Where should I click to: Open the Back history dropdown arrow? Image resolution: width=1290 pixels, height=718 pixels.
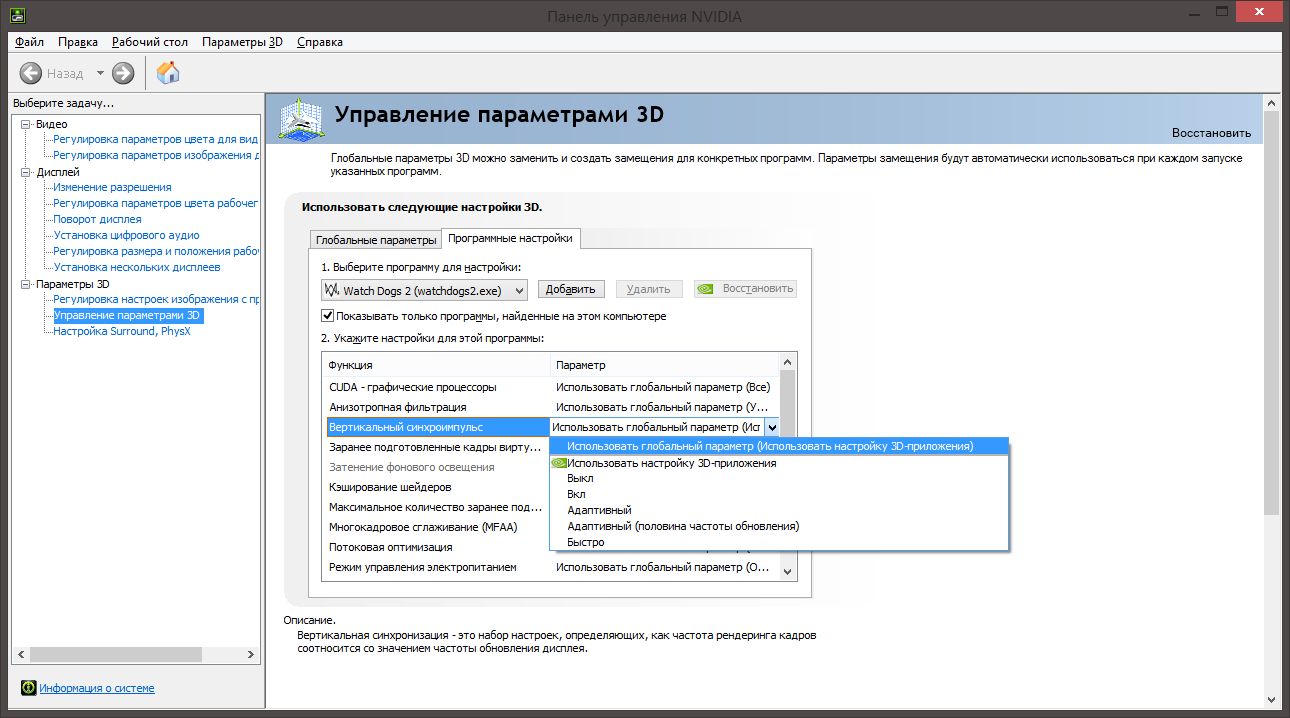[x=100, y=73]
